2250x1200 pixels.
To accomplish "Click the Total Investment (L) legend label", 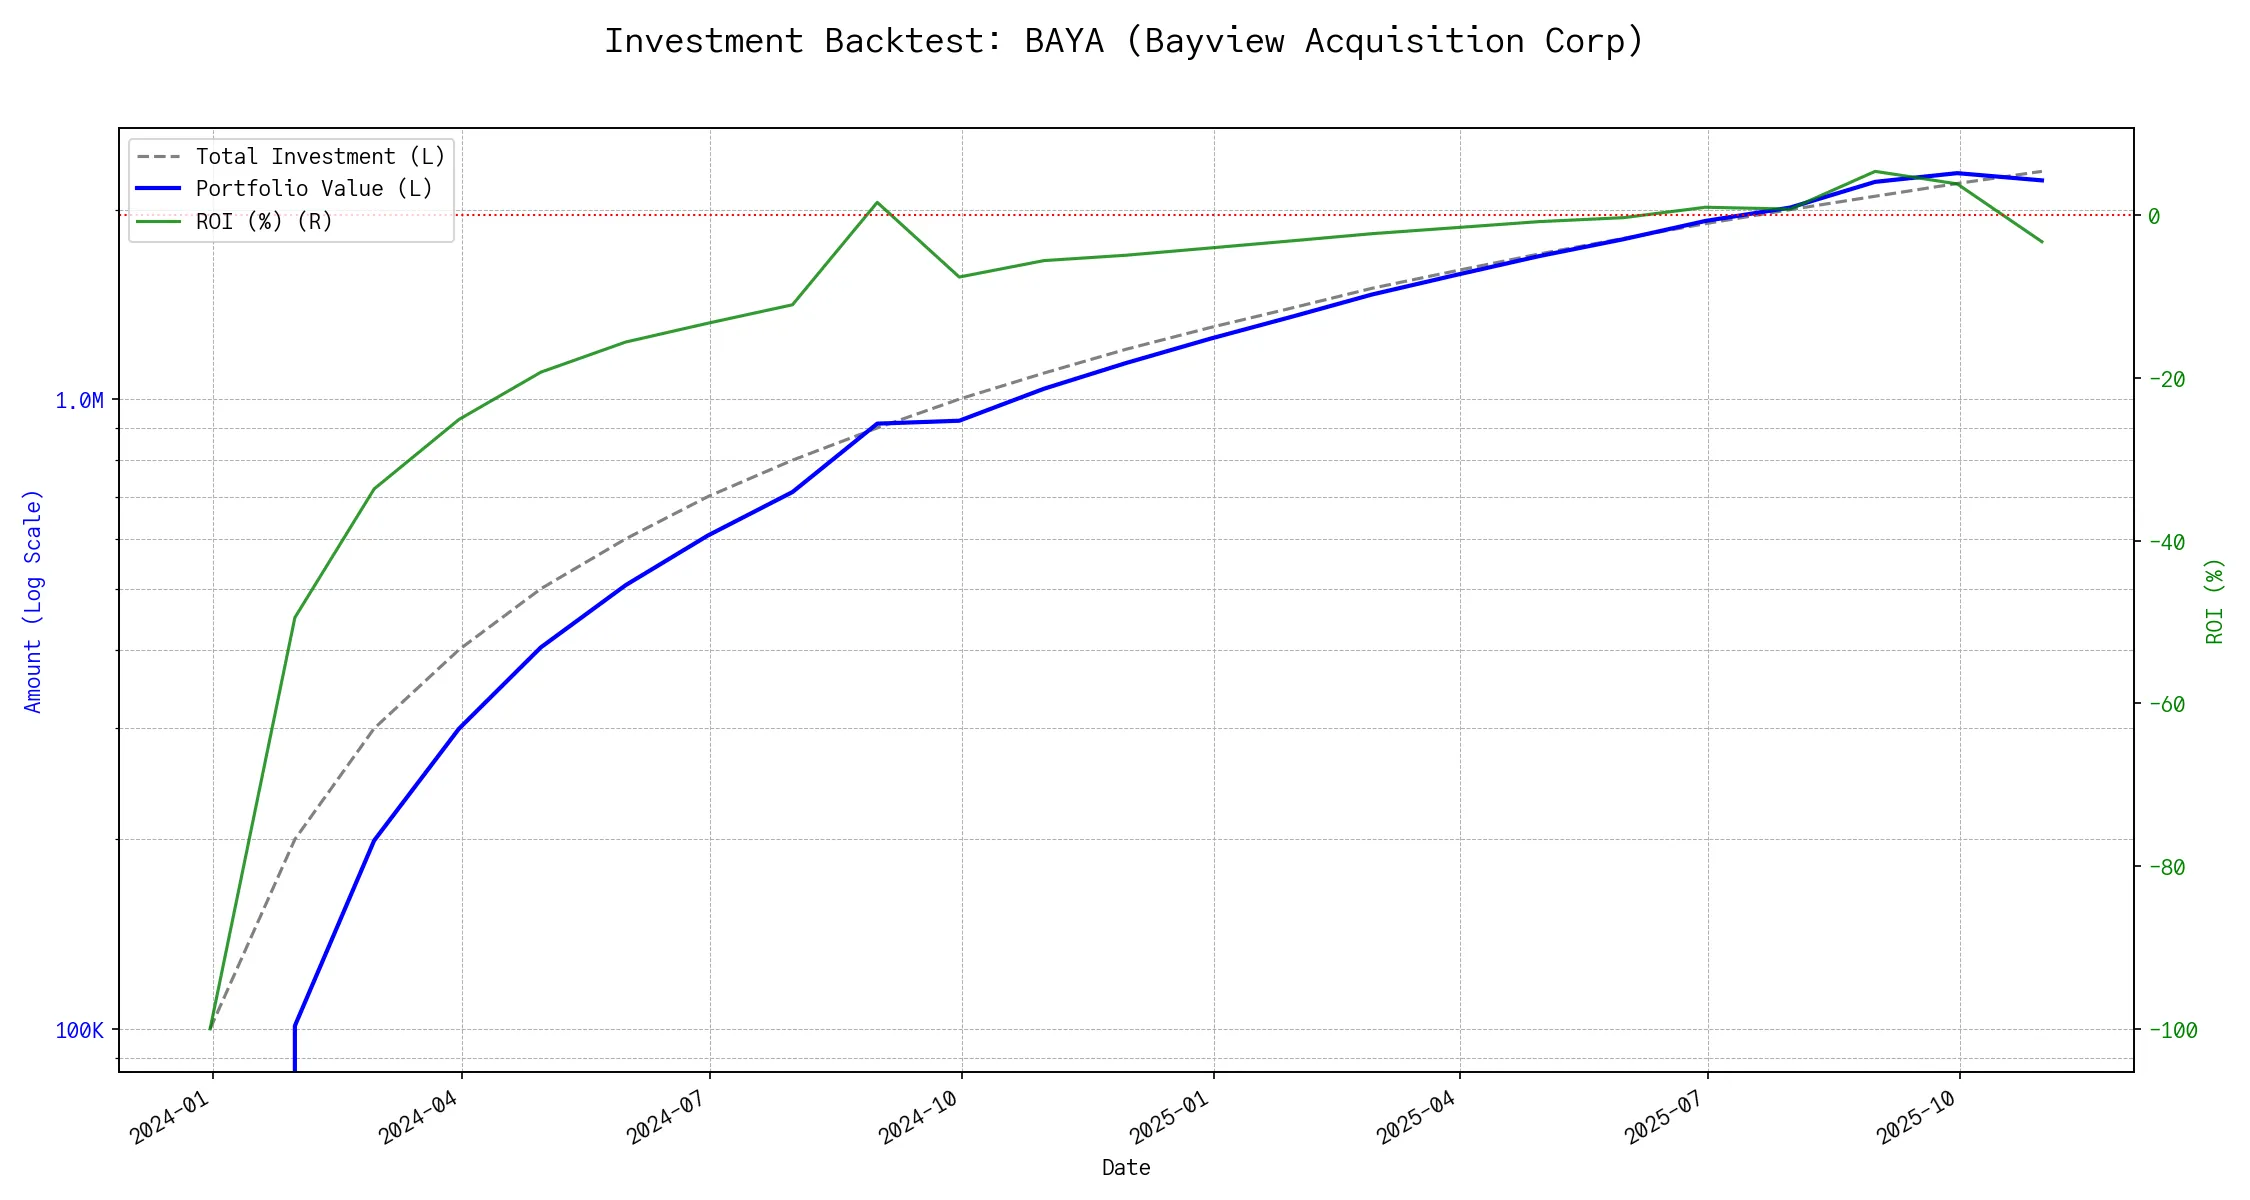I will point(320,157).
